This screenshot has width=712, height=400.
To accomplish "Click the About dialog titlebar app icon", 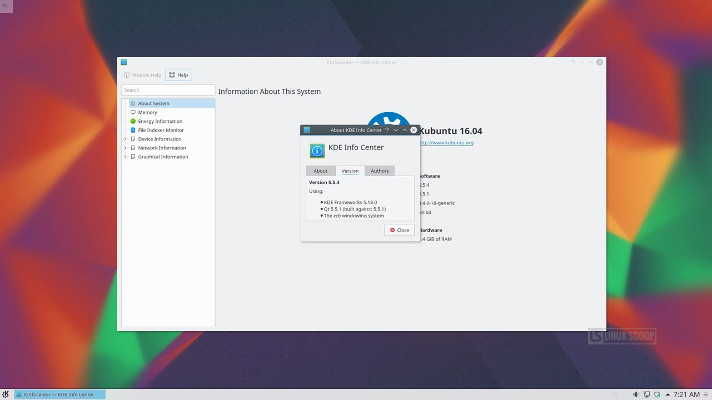I will tap(307, 130).
